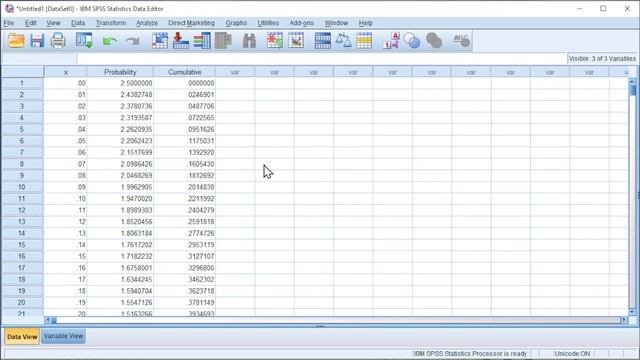Viewport: 640px width, 360px height.
Task: Select the Probability column header
Action: (120, 72)
